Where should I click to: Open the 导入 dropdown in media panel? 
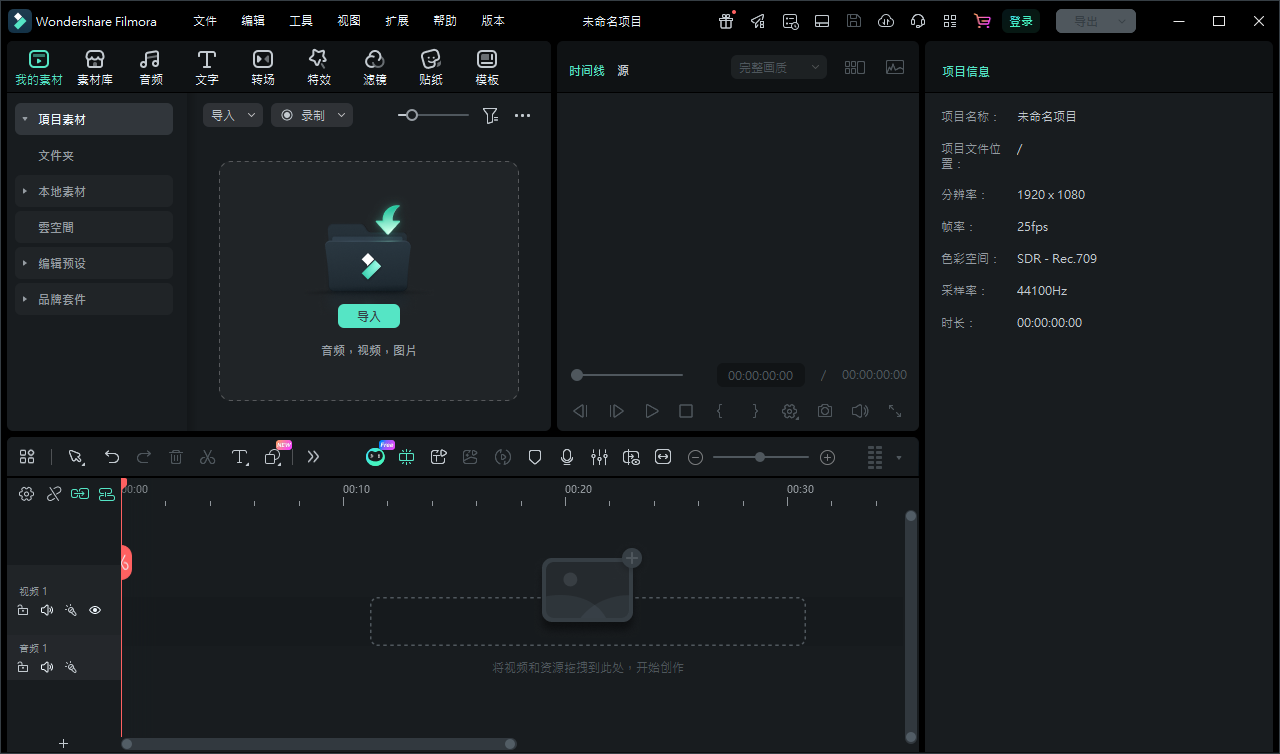pyautogui.click(x=232, y=116)
